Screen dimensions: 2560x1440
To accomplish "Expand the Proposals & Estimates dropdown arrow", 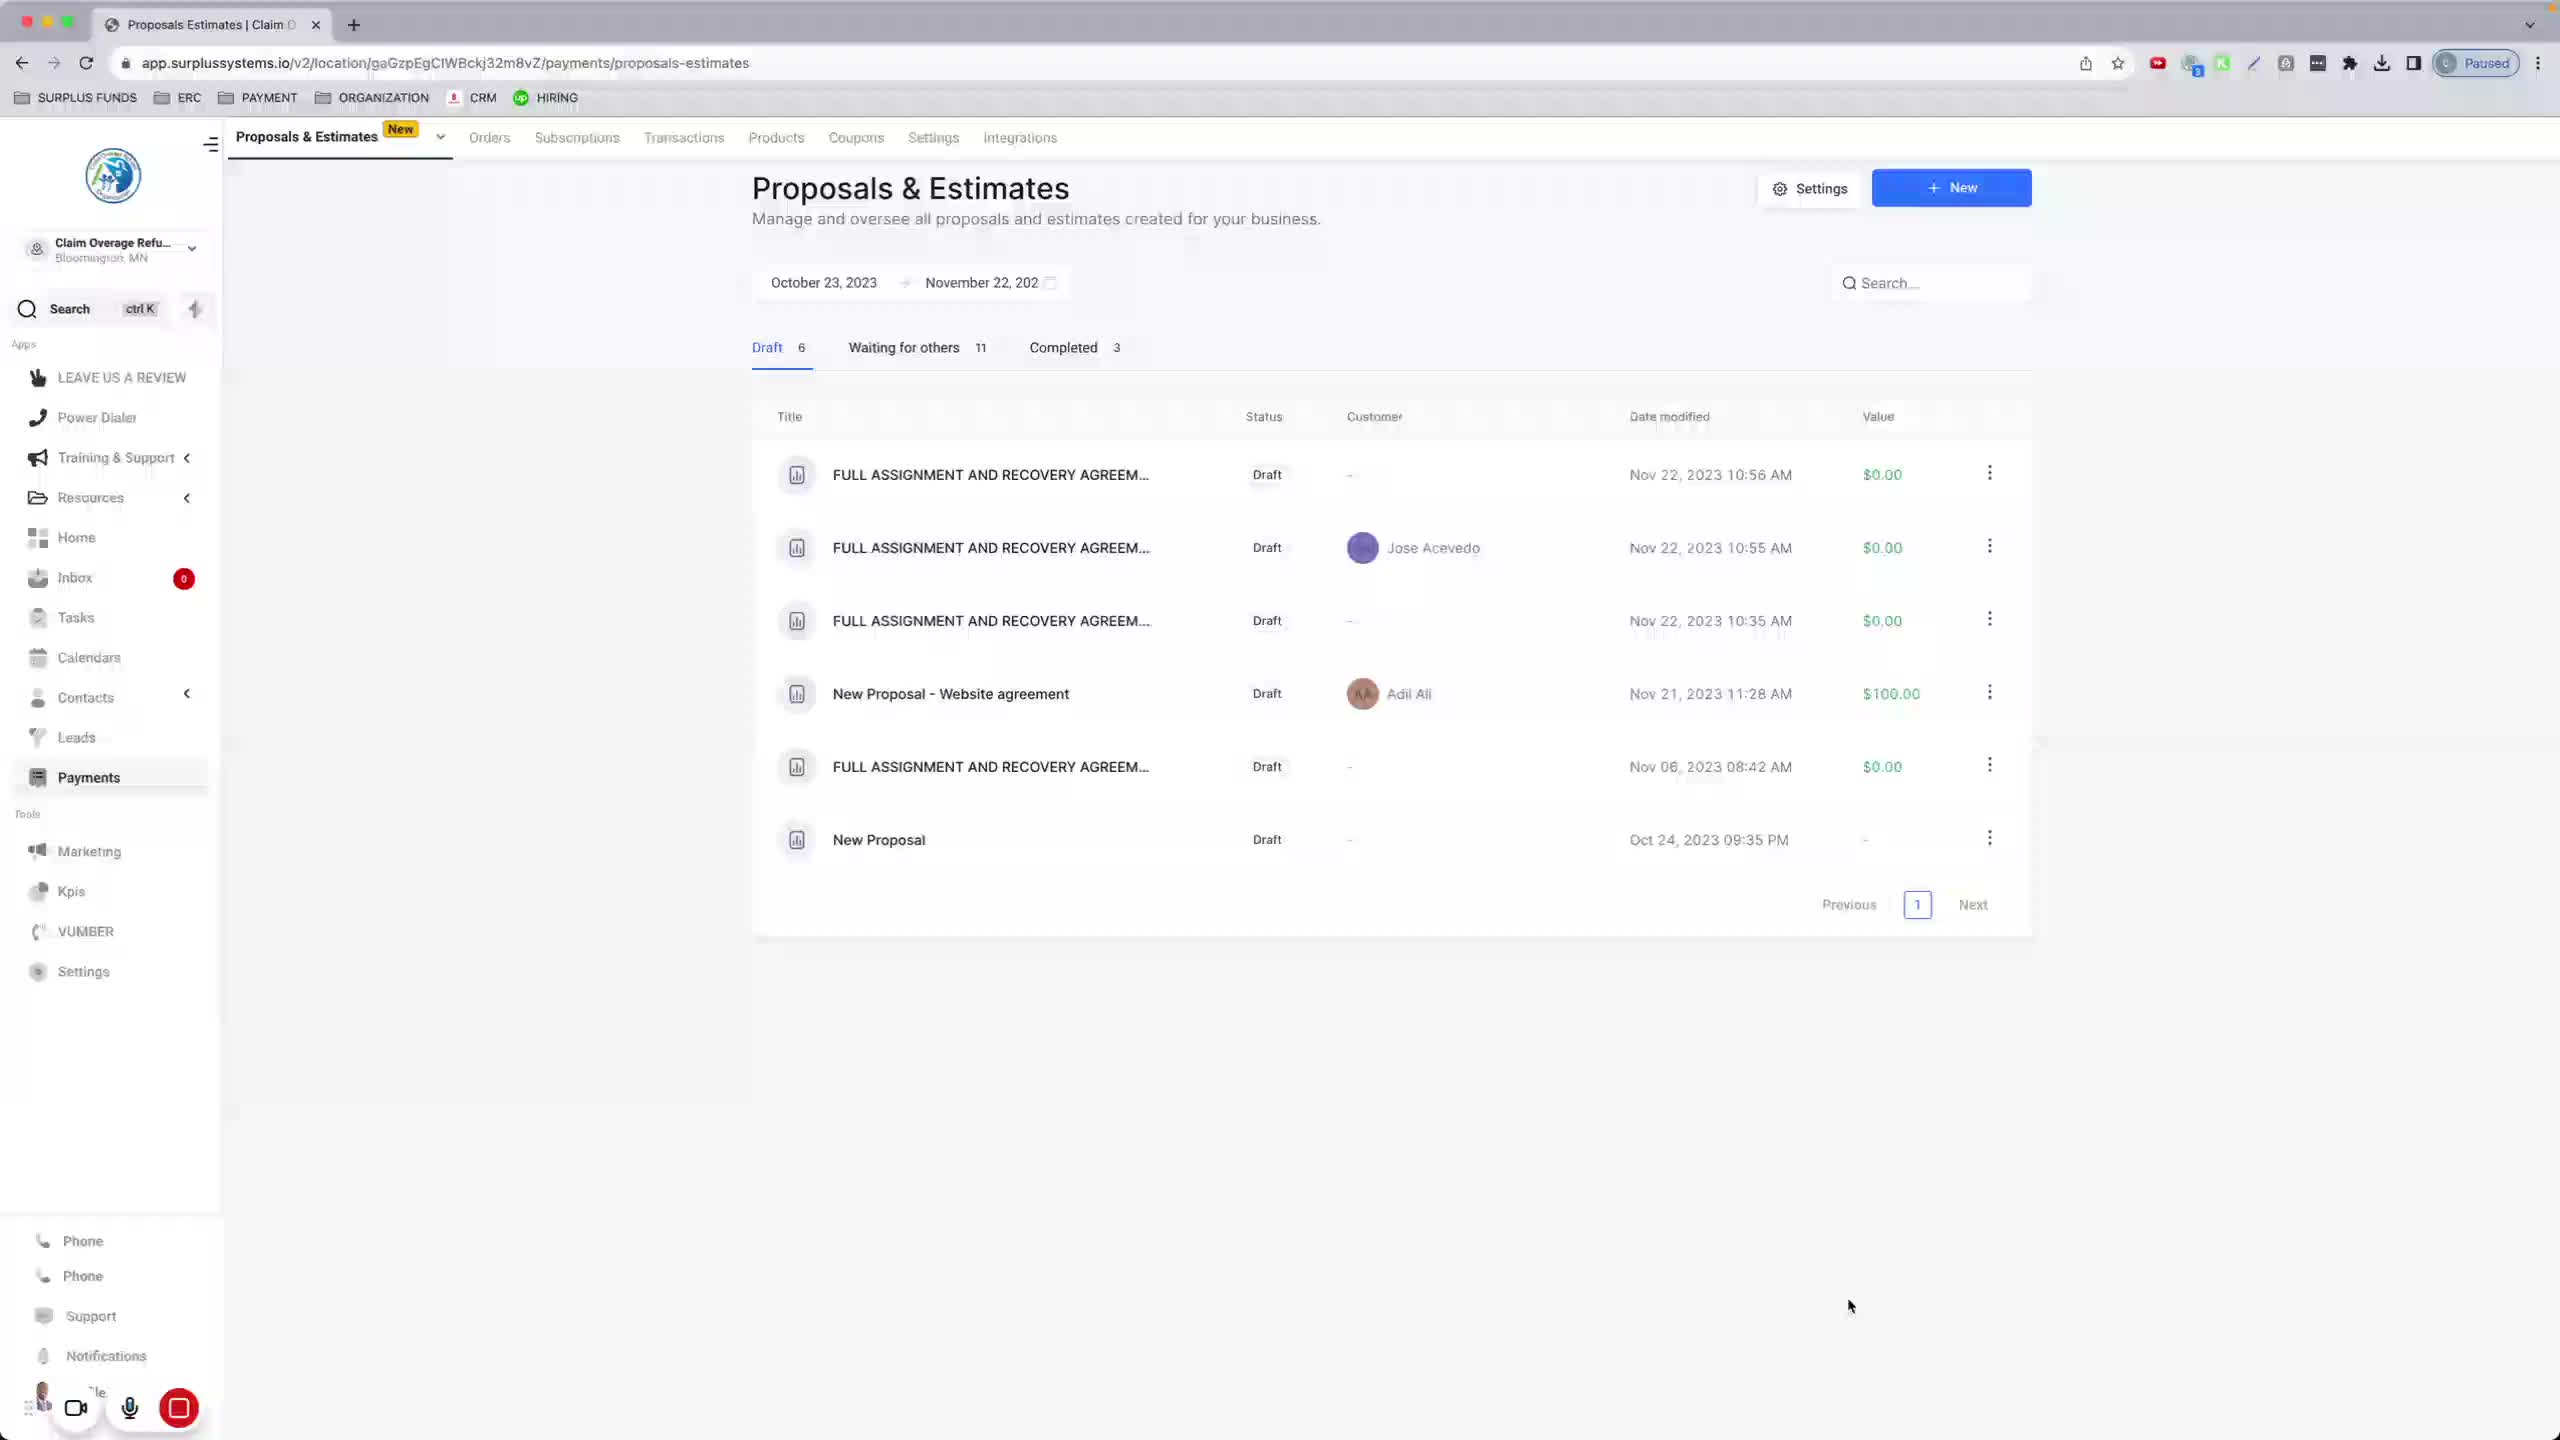I will coord(440,138).
